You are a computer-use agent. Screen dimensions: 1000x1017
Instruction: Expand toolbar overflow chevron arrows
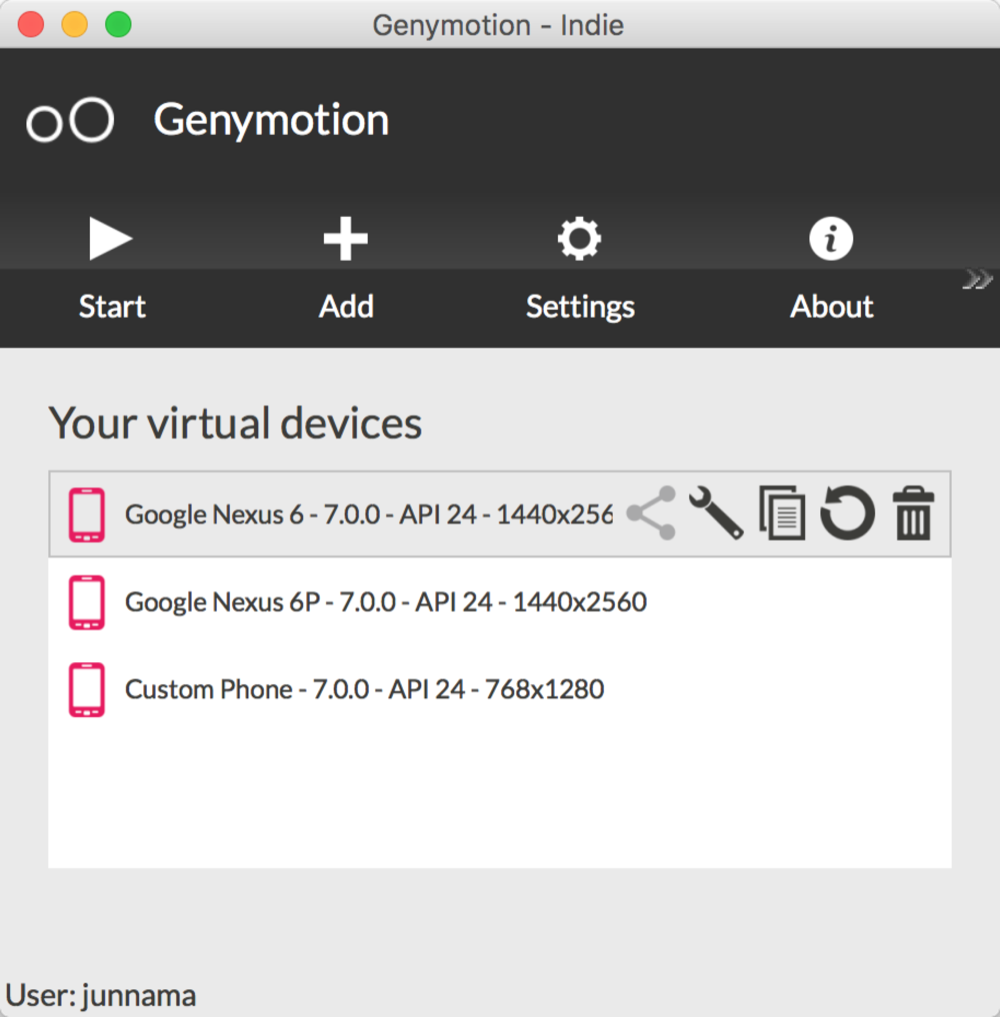coord(978,280)
